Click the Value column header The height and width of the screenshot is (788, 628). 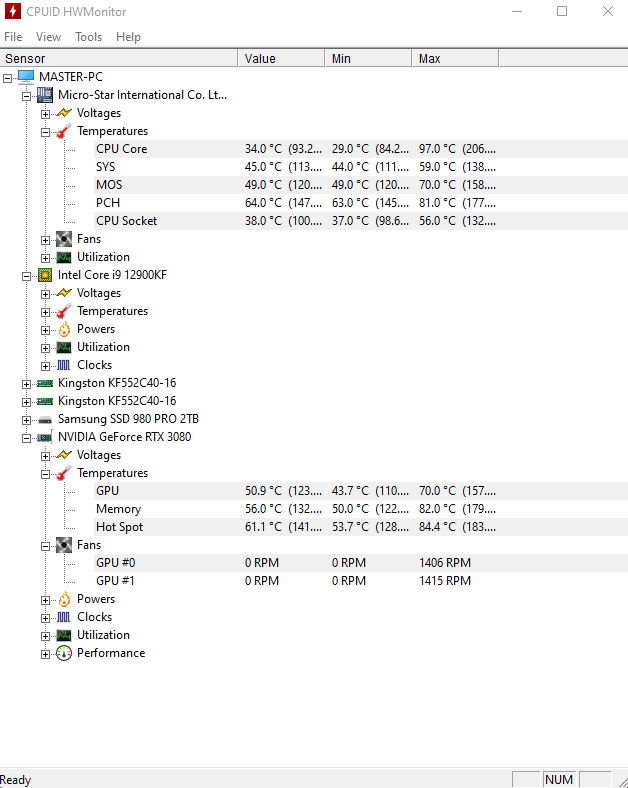coord(281,58)
